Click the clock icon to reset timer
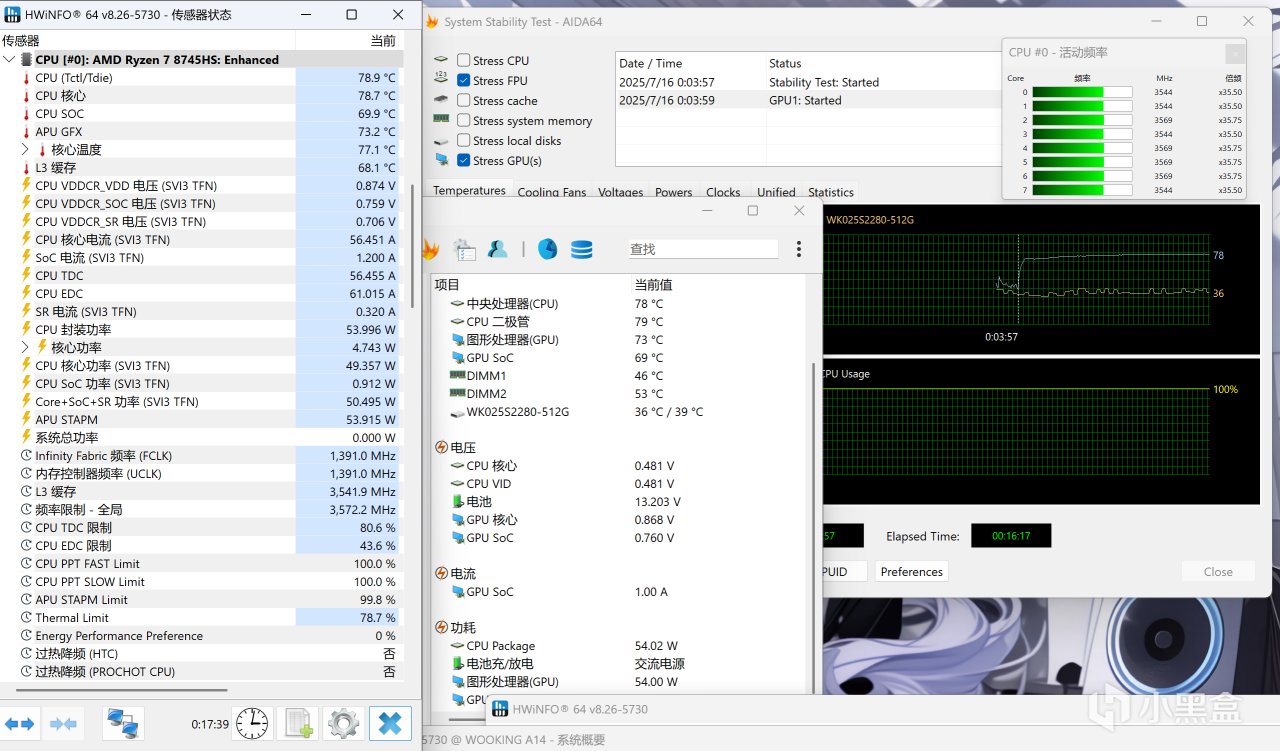Image resolution: width=1280 pixels, height=751 pixels. (252, 723)
